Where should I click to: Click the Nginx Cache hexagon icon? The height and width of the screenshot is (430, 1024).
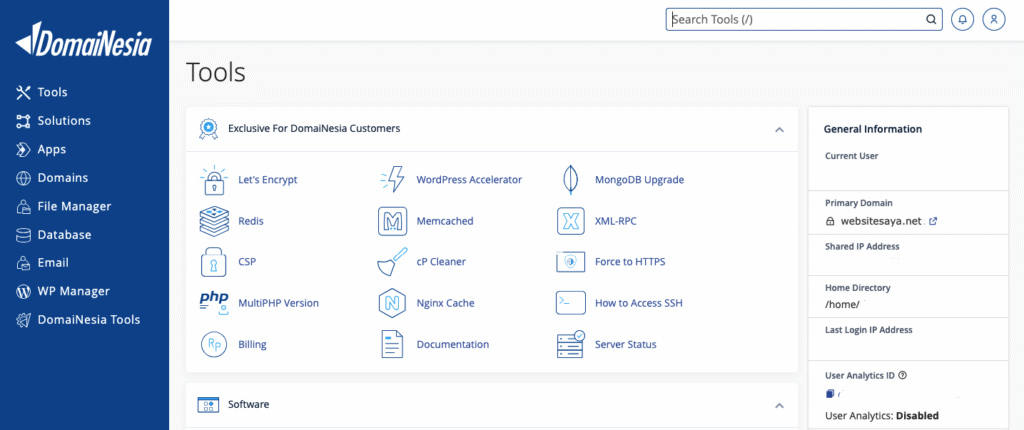click(x=392, y=303)
